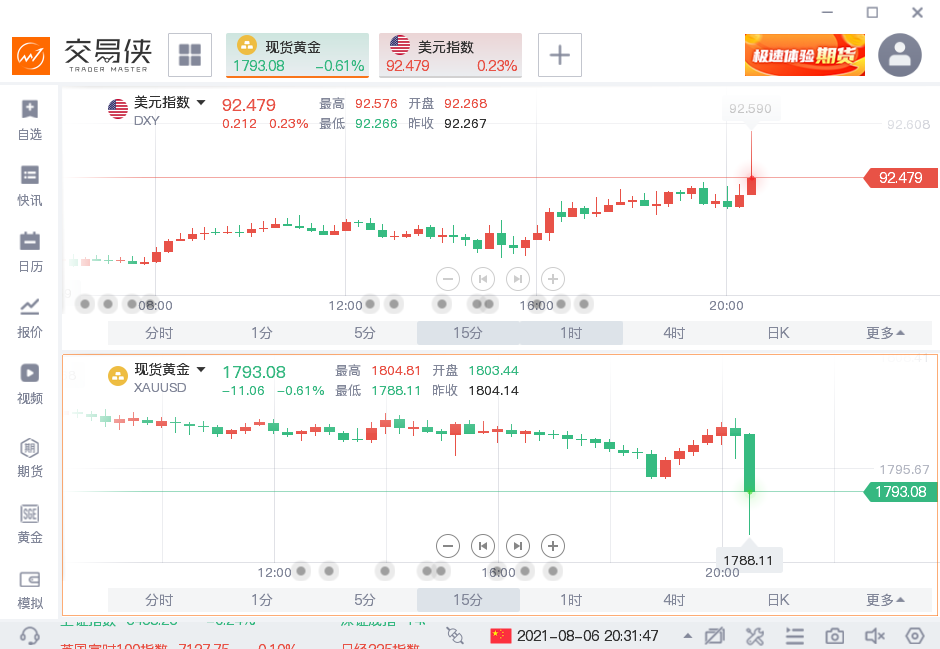940x649 pixels.
Task: Click the 92.479 red price tag on DXY axis
Action: point(900,177)
